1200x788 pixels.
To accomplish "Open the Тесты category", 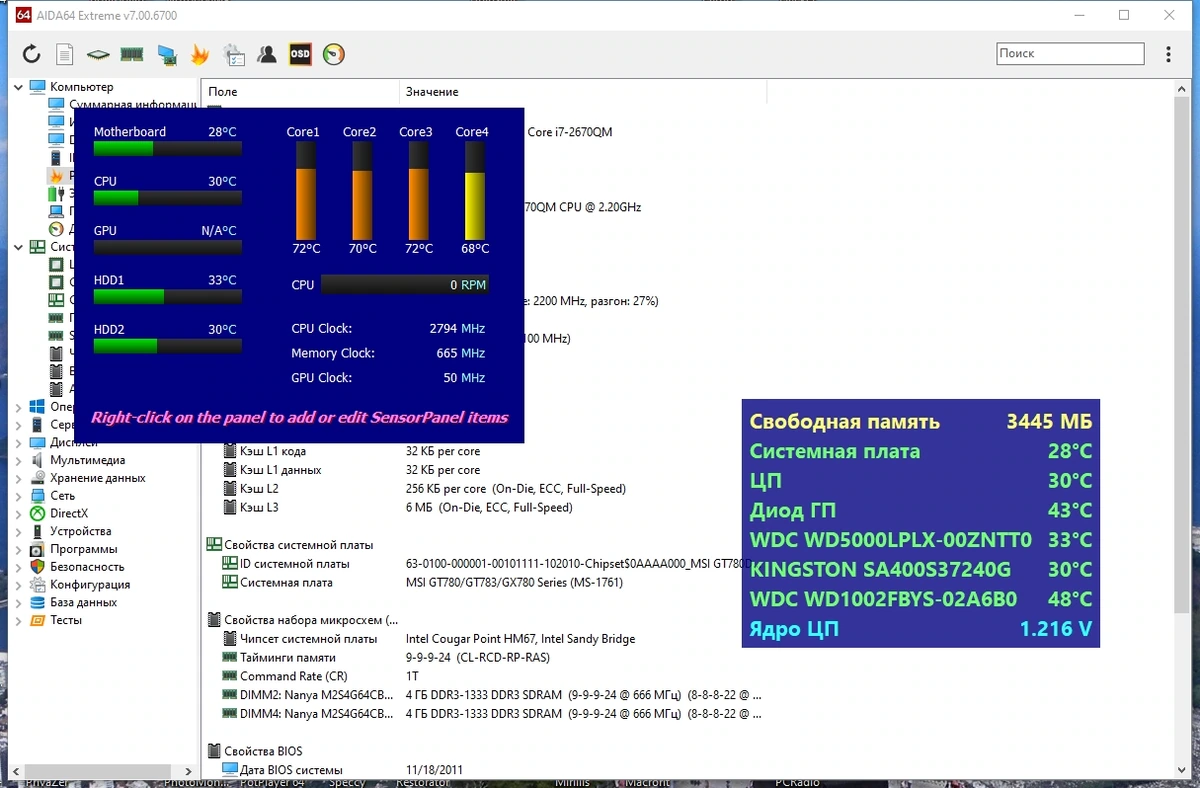I will 66,620.
